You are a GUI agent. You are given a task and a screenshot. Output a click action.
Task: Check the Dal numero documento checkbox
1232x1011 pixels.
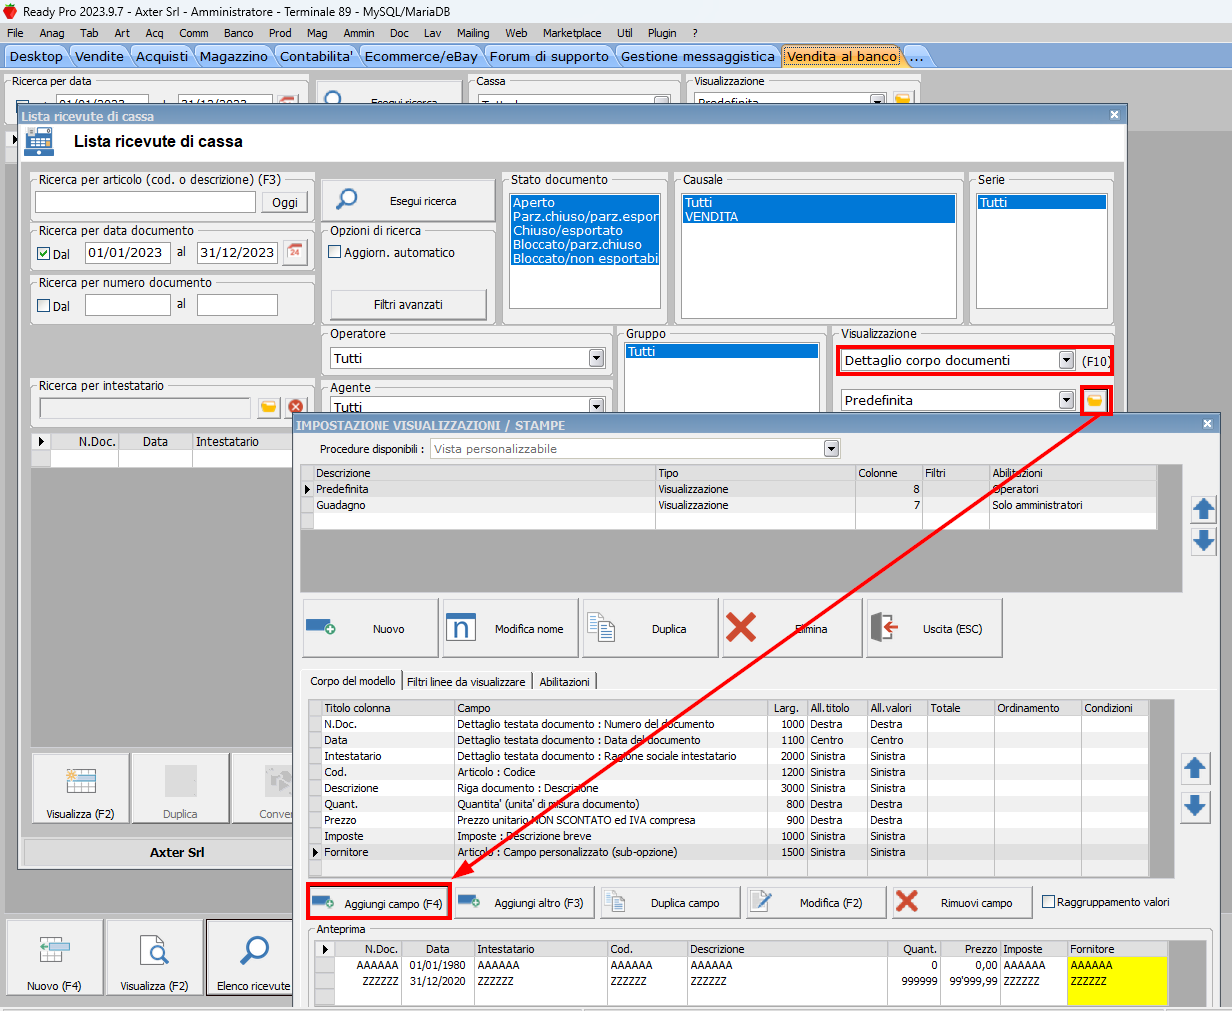tap(43, 305)
